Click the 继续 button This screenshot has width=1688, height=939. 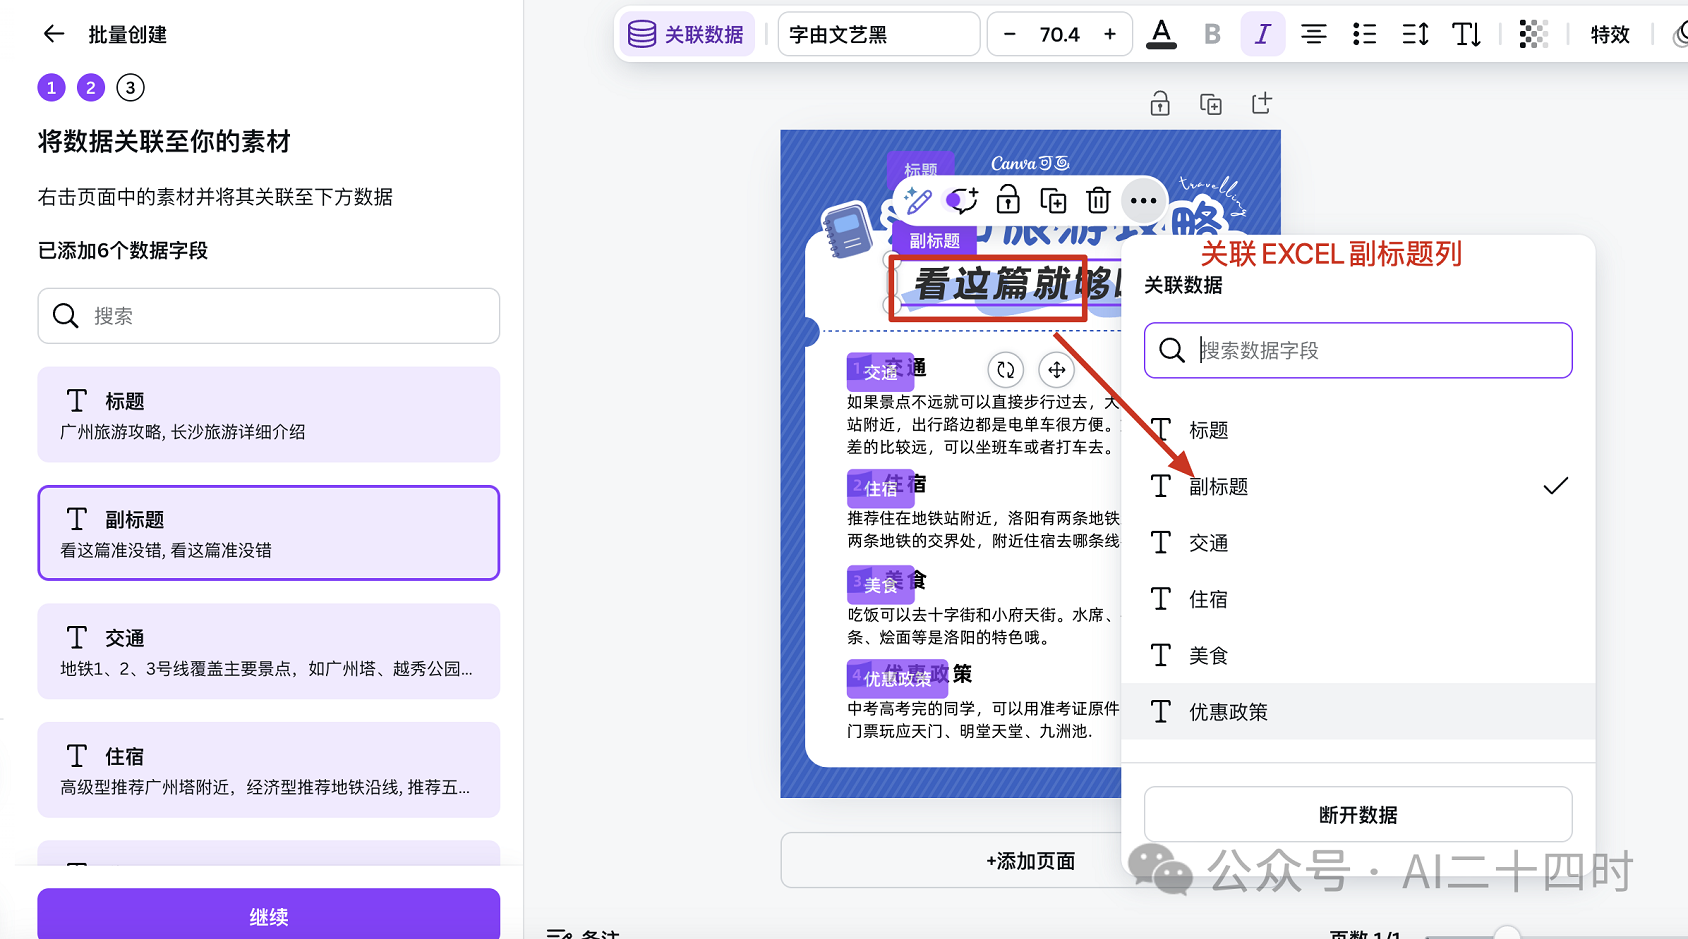pyautogui.click(x=268, y=916)
